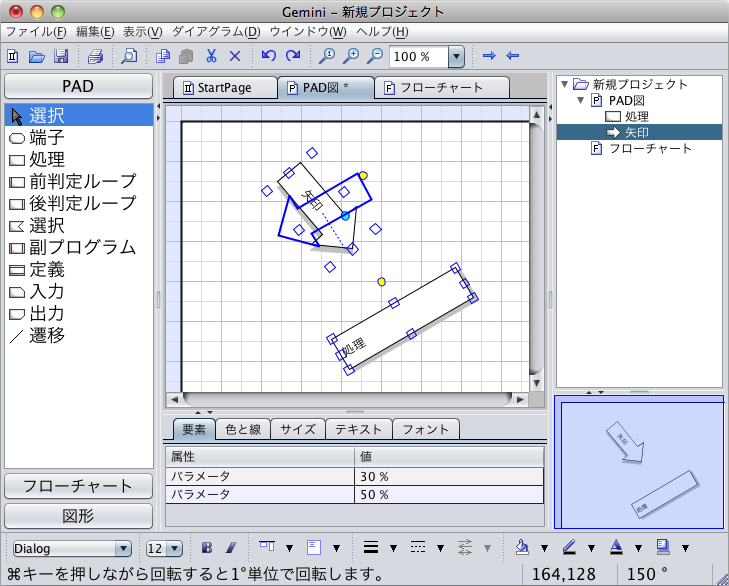Select the 後判定ループ shape tool
Screen dimensions: 729x586
click(79, 203)
